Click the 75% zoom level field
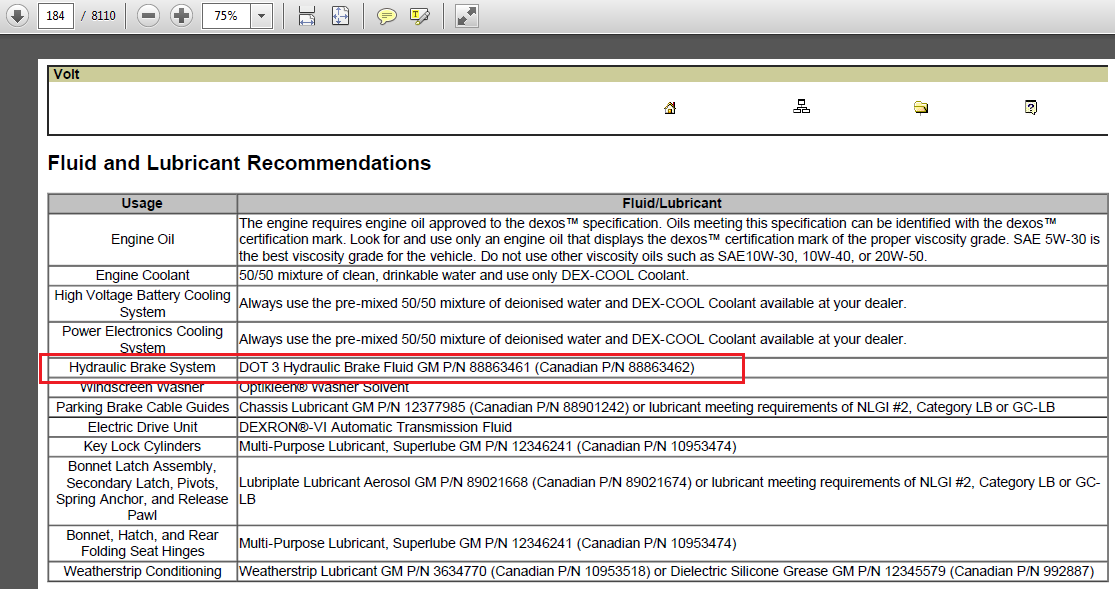Image resolution: width=1115 pixels, height=589 pixels. pyautogui.click(x=226, y=16)
